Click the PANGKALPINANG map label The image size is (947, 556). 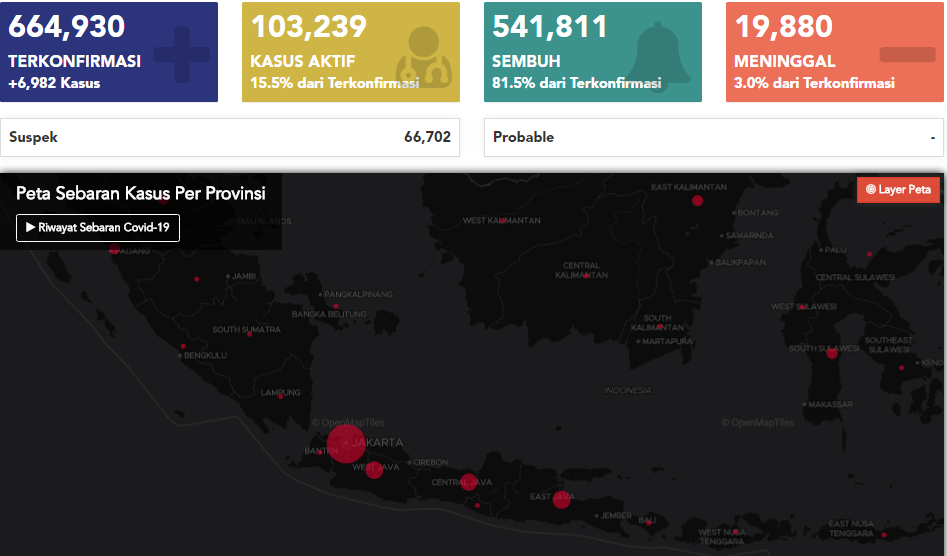(x=358, y=295)
